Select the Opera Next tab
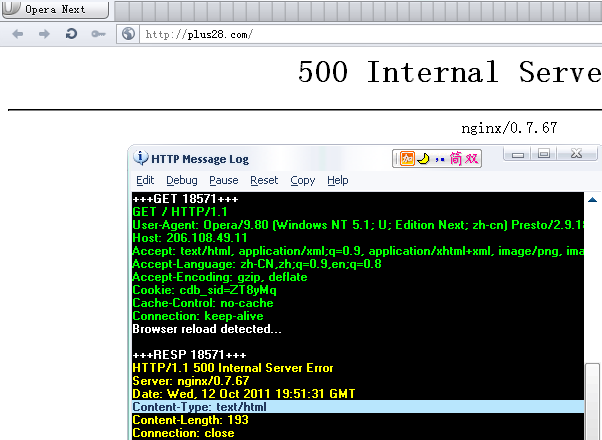 pyautogui.click(x=55, y=9)
